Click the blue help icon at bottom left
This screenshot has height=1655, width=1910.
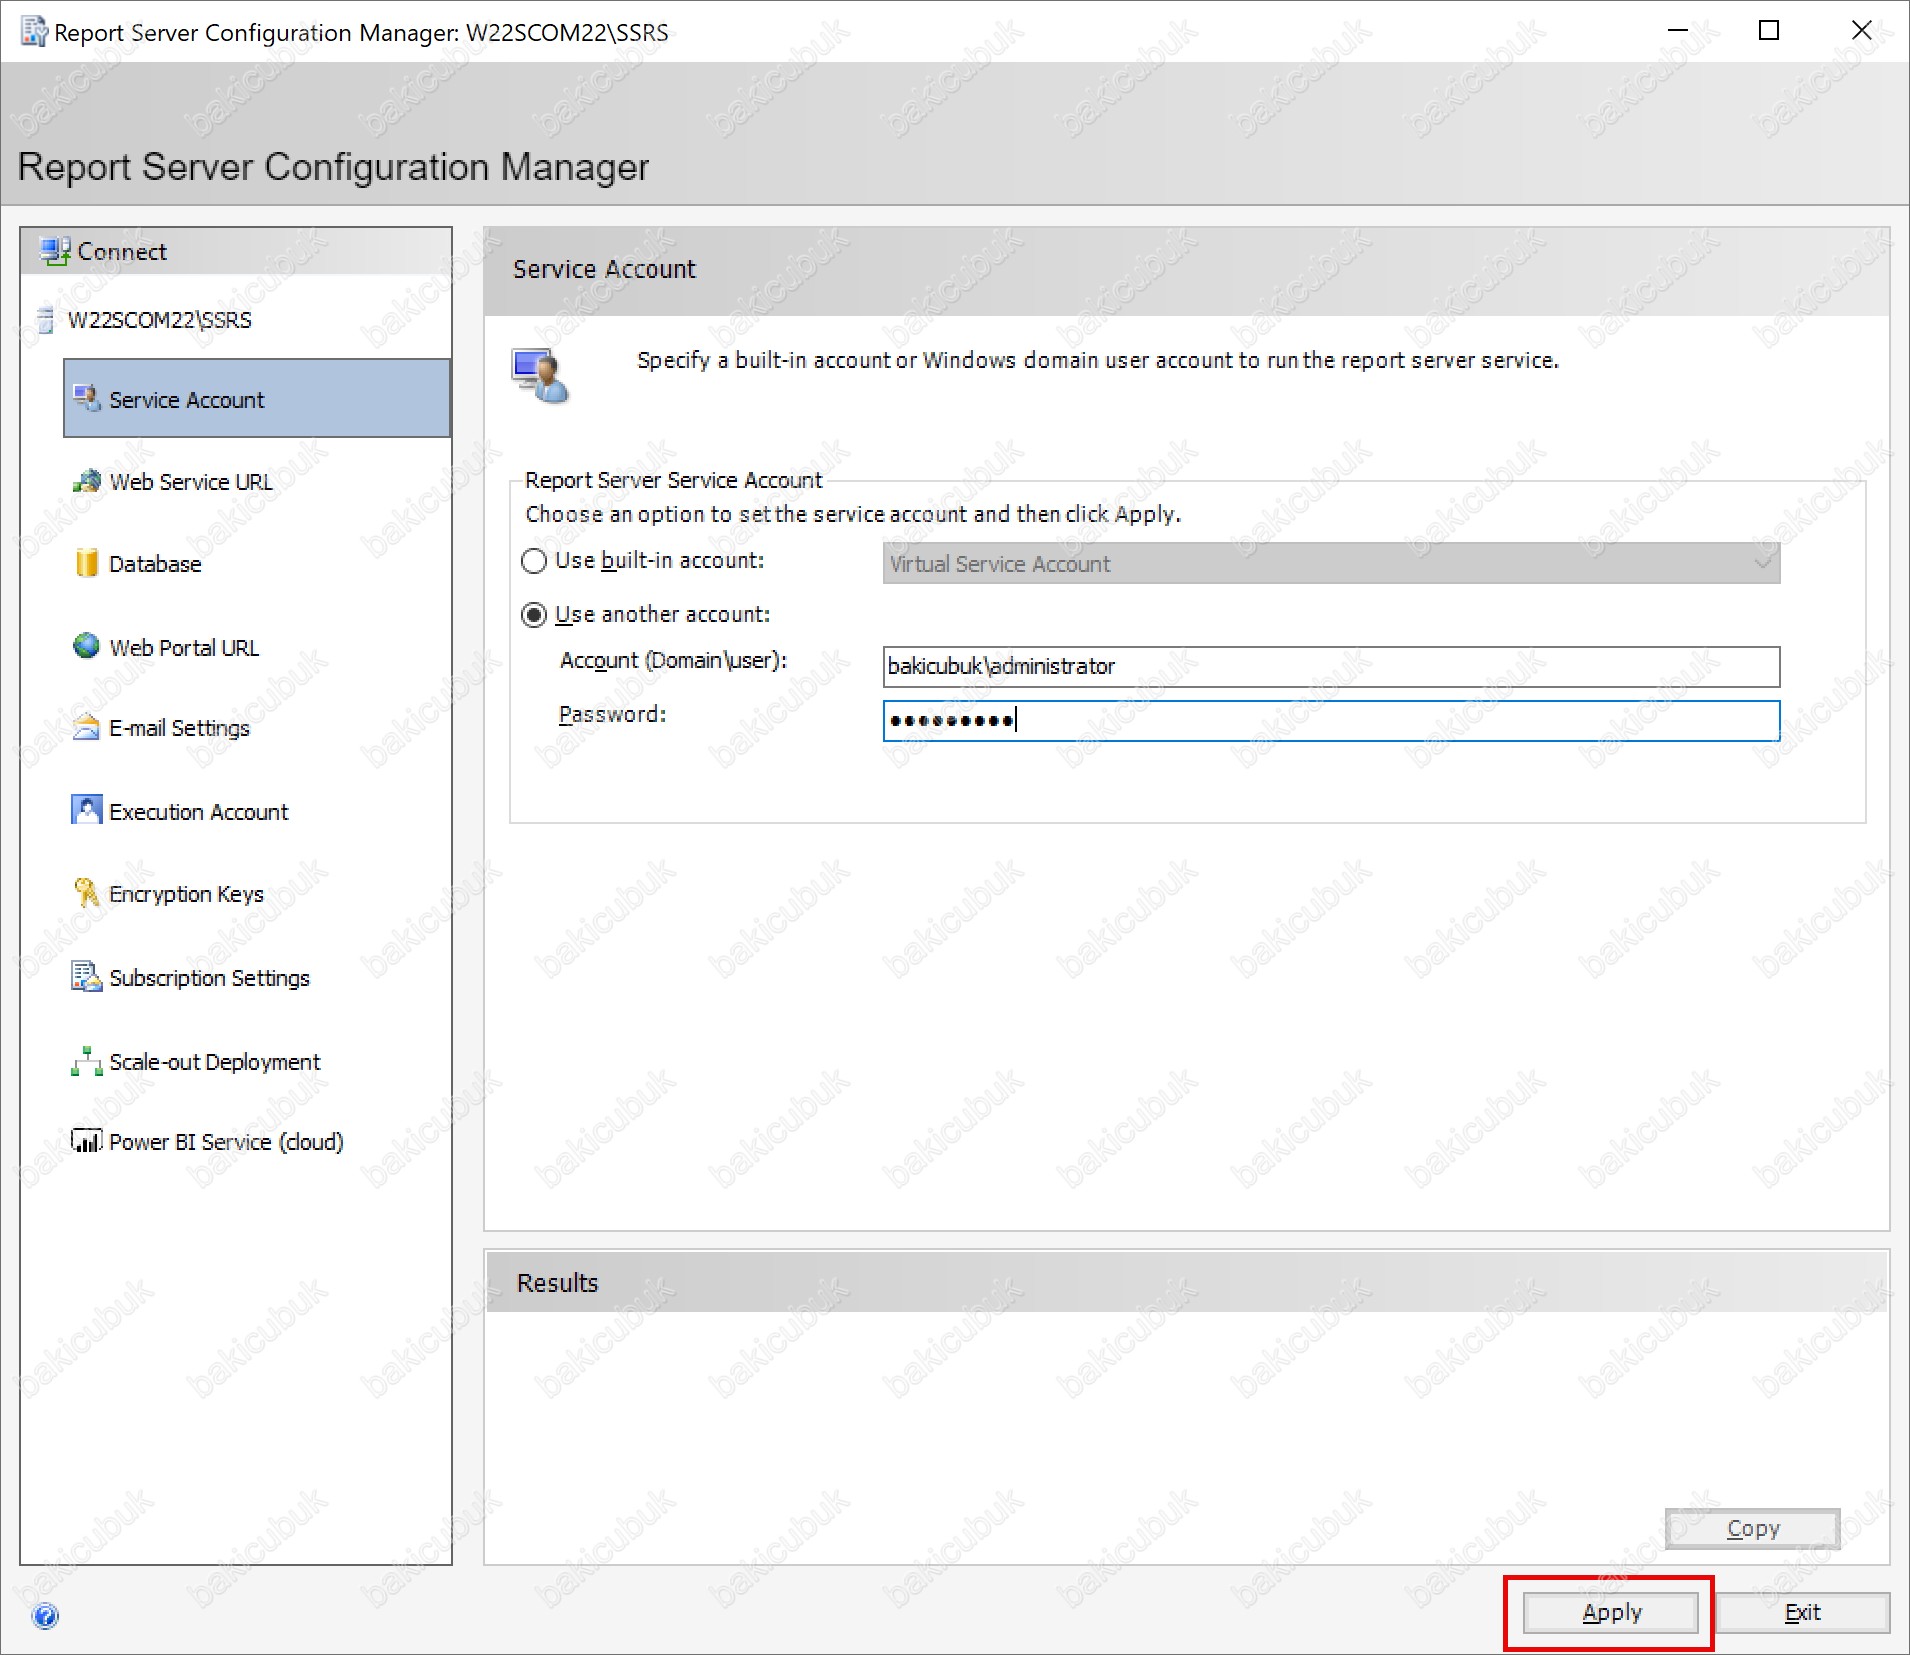coord(46,1616)
